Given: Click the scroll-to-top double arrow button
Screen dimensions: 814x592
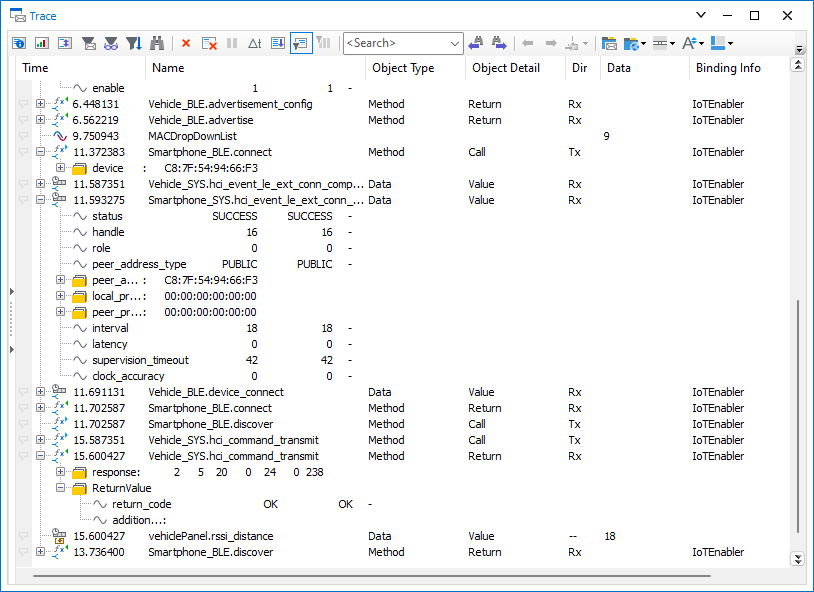Looking at the screenshot, I should (x=798, y=65).
